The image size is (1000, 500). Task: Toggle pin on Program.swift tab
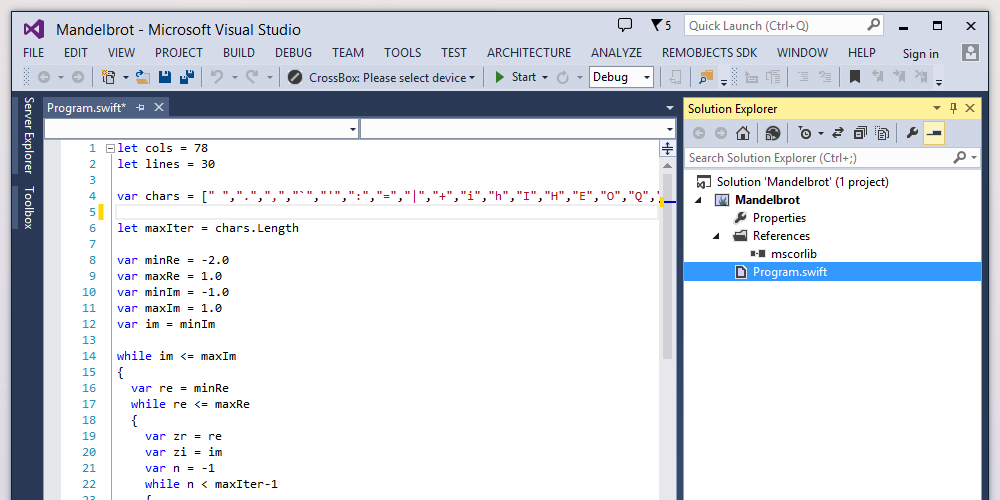(x=140, y=107)
